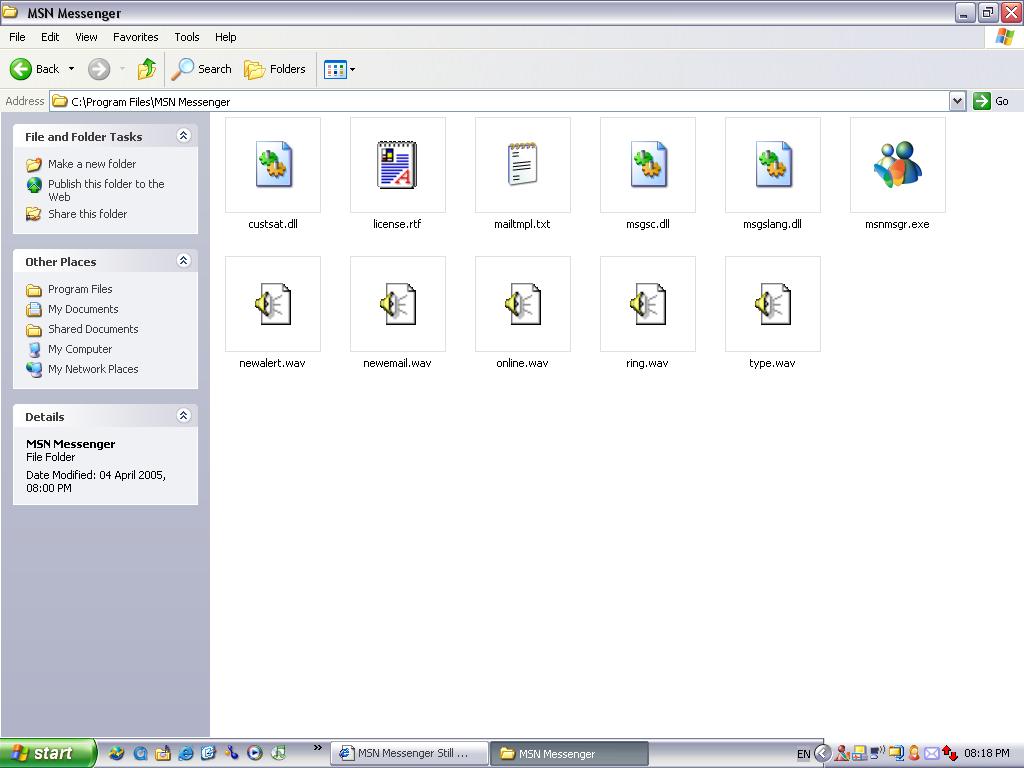1024x768 pixels.
Task: Click the newemail.wav file name
Action: 397,363
